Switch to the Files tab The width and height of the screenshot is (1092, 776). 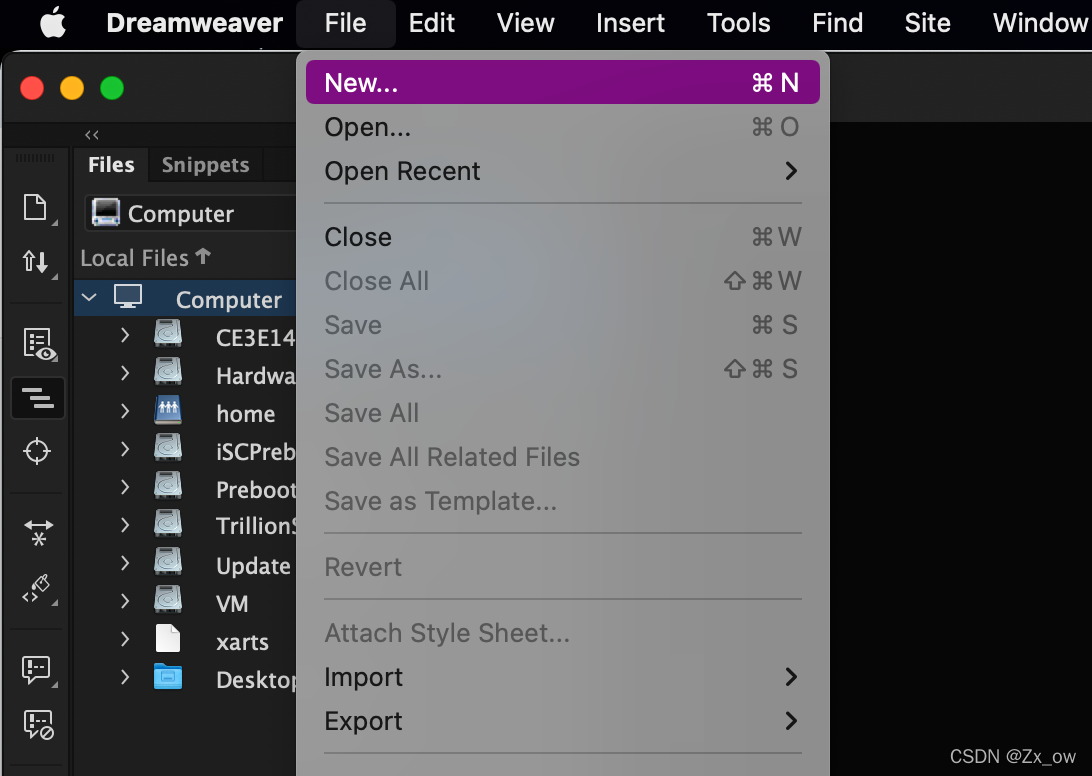point(111,164)
